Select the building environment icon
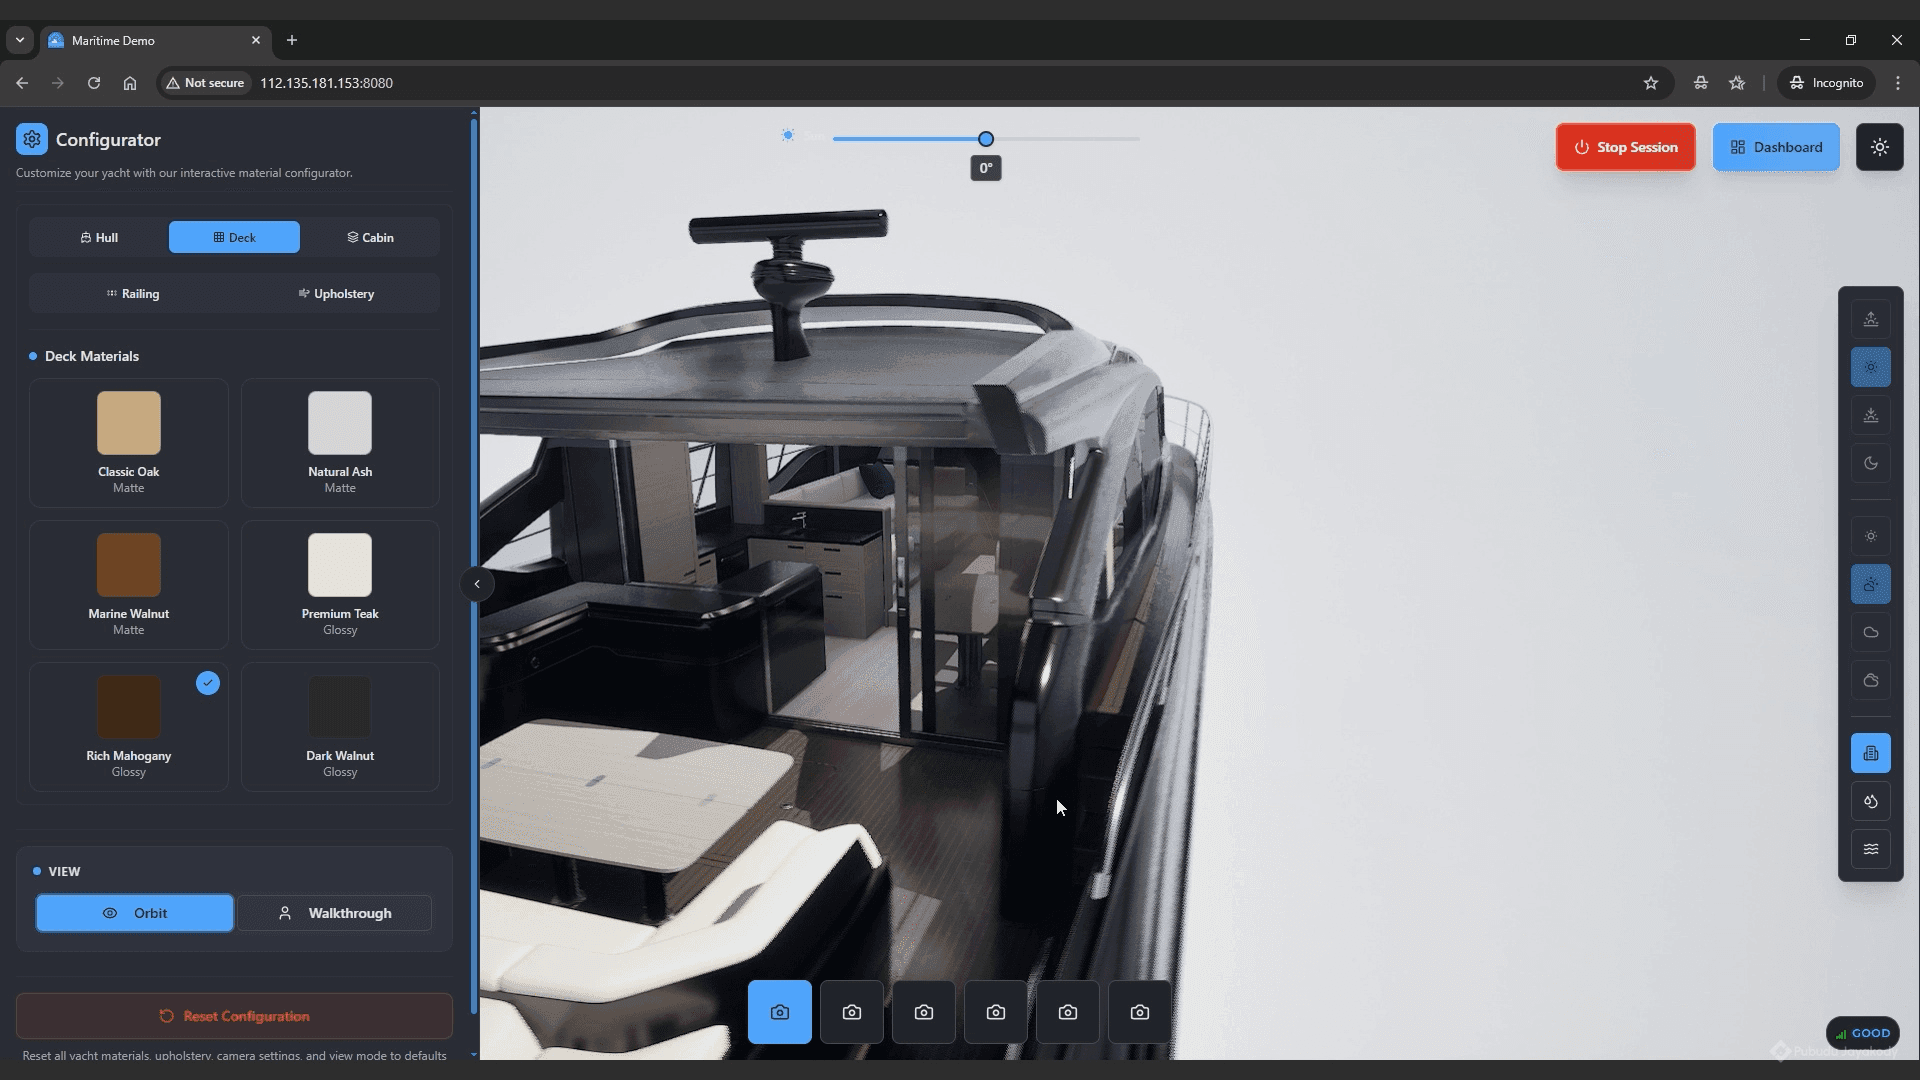The image size is (1920, 1080). point(1870,753)
